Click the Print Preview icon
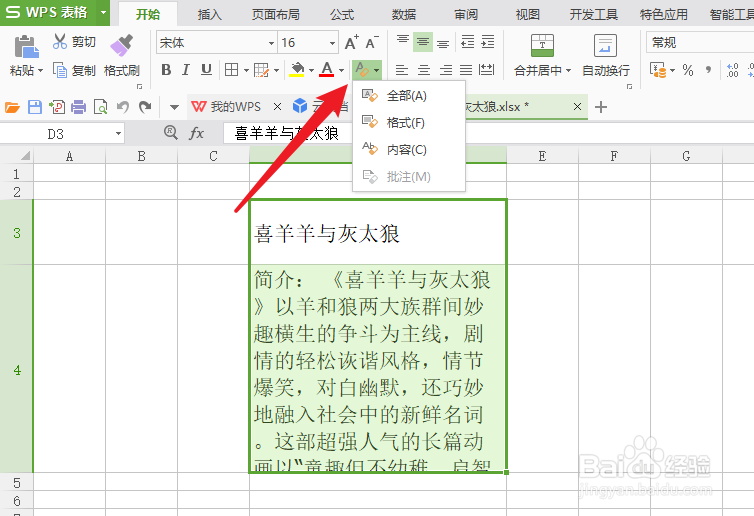 pyautogui.click(x=101, y=107)
